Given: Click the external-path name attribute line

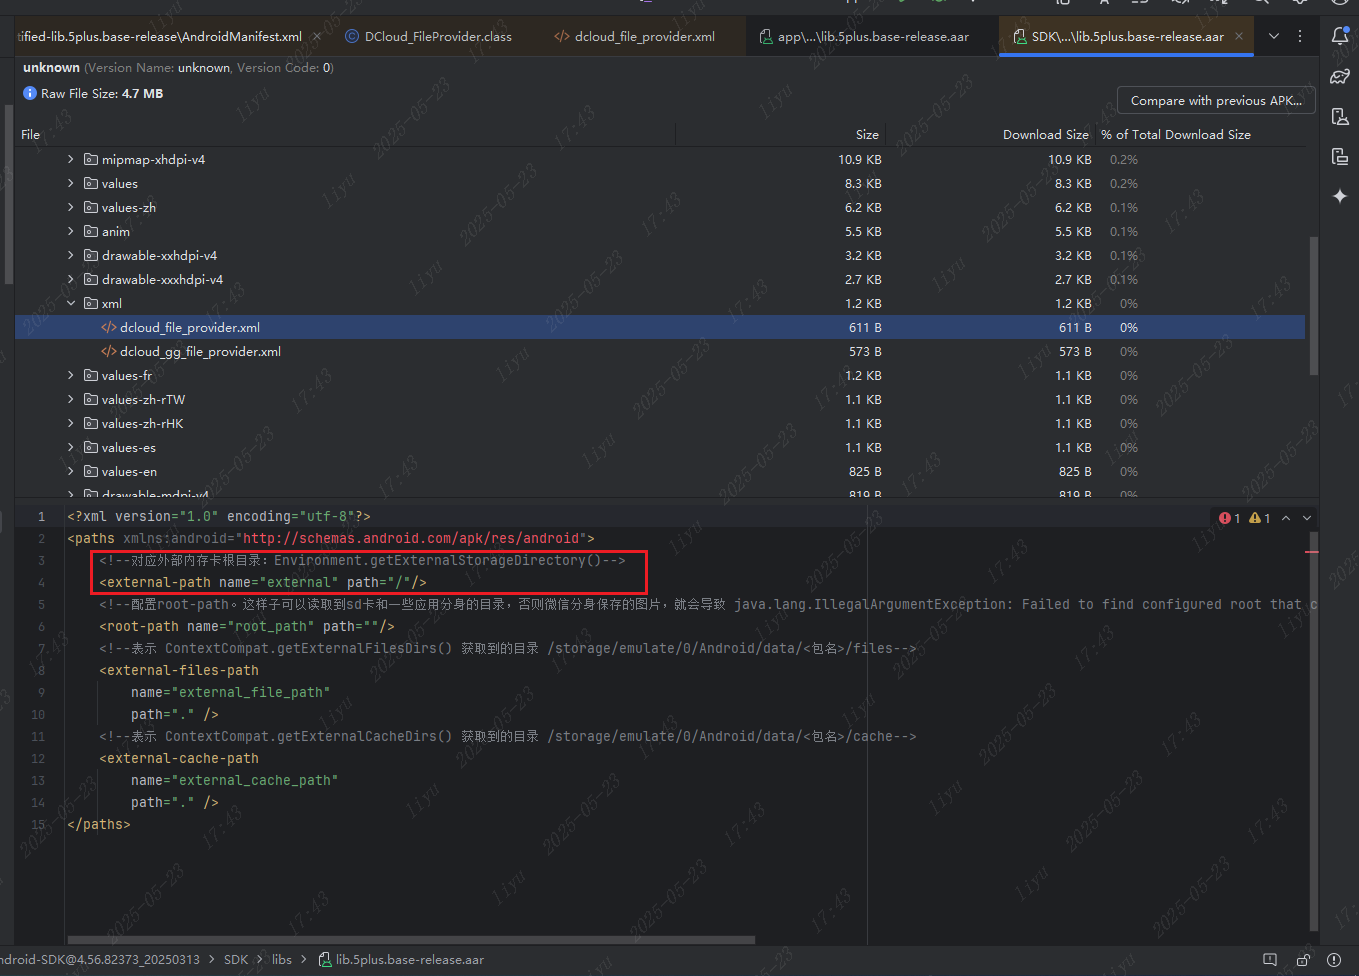Looking at the screenshot, I should pyautogui.click(x=263, y=583).
